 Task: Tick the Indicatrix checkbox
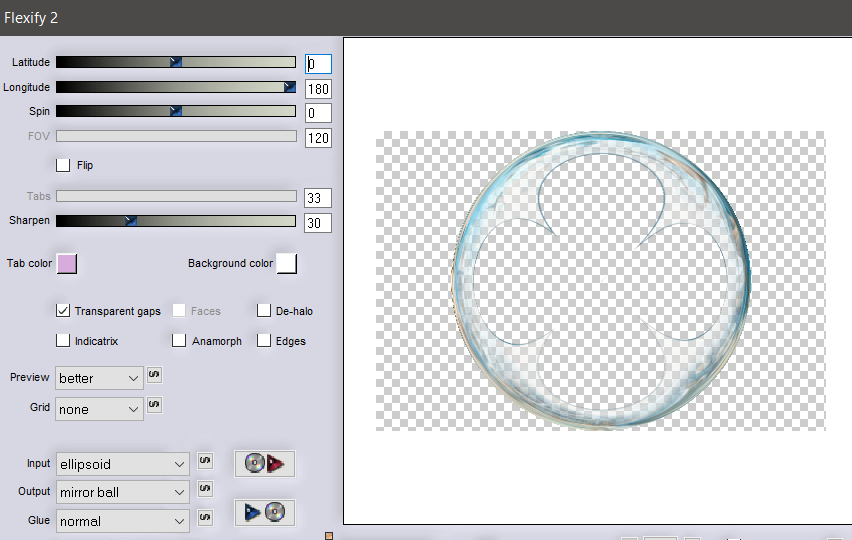(x=64, y=341)
